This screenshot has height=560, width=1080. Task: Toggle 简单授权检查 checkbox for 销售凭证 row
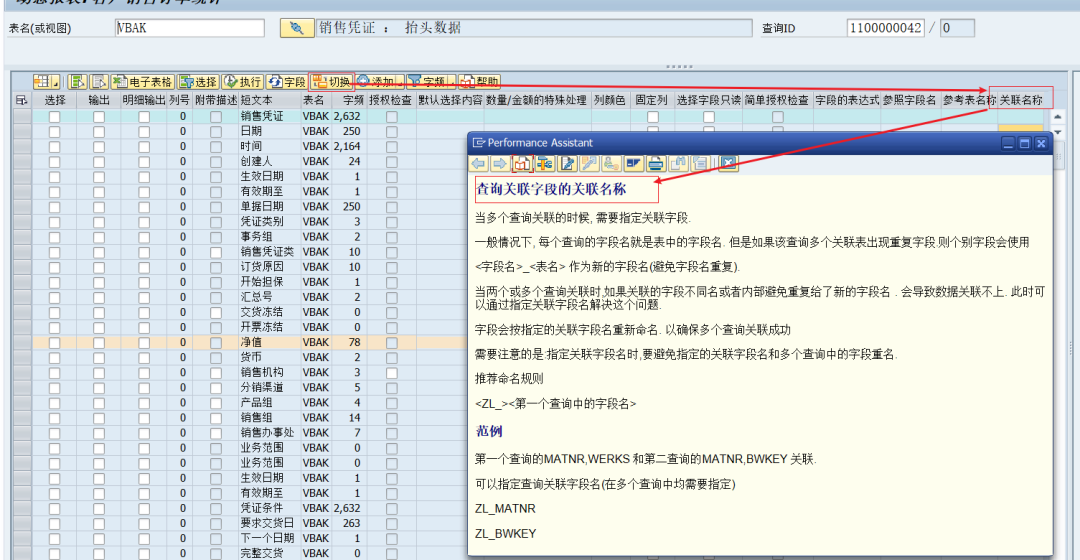(778, 116)
